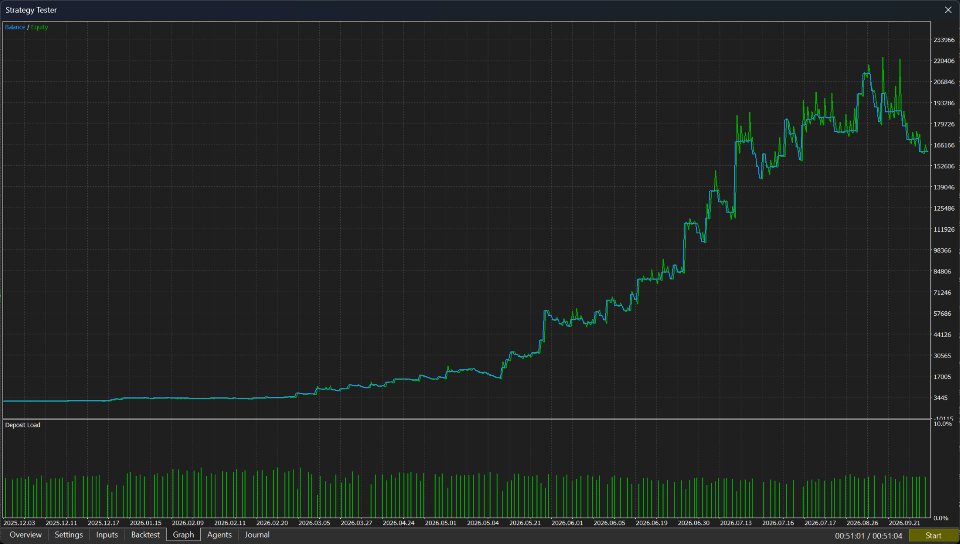Click the 2025.12.17 date label

(103, 523)
